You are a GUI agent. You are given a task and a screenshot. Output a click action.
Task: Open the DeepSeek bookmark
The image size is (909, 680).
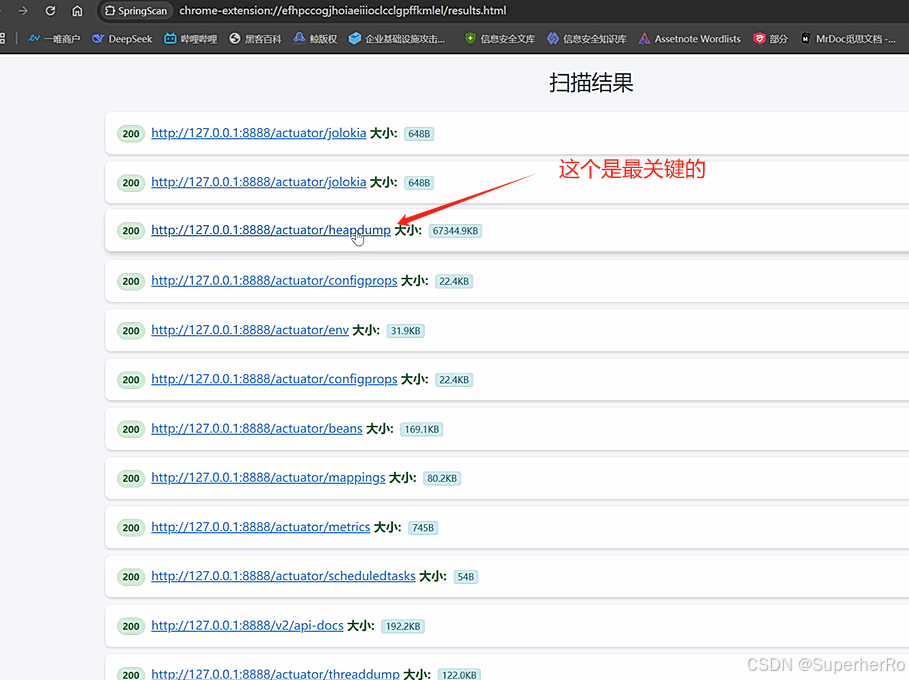tap(122, 39)
